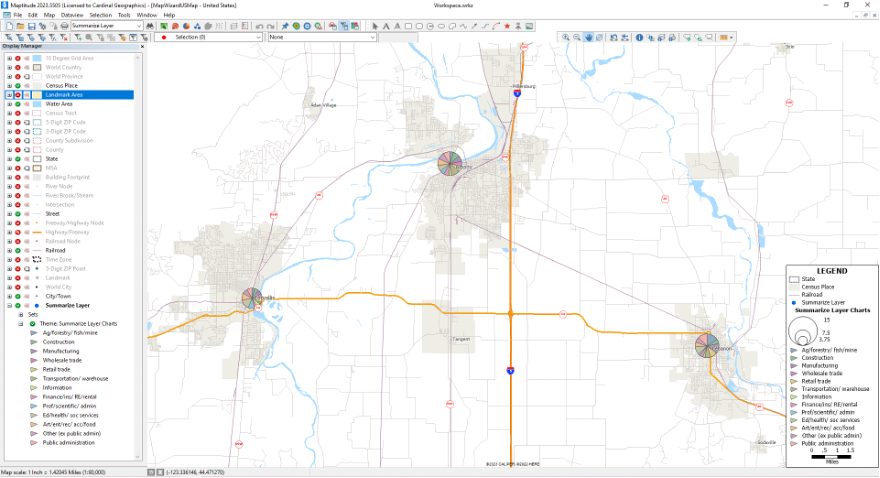Click the red star drawing tool

(507, 26)
